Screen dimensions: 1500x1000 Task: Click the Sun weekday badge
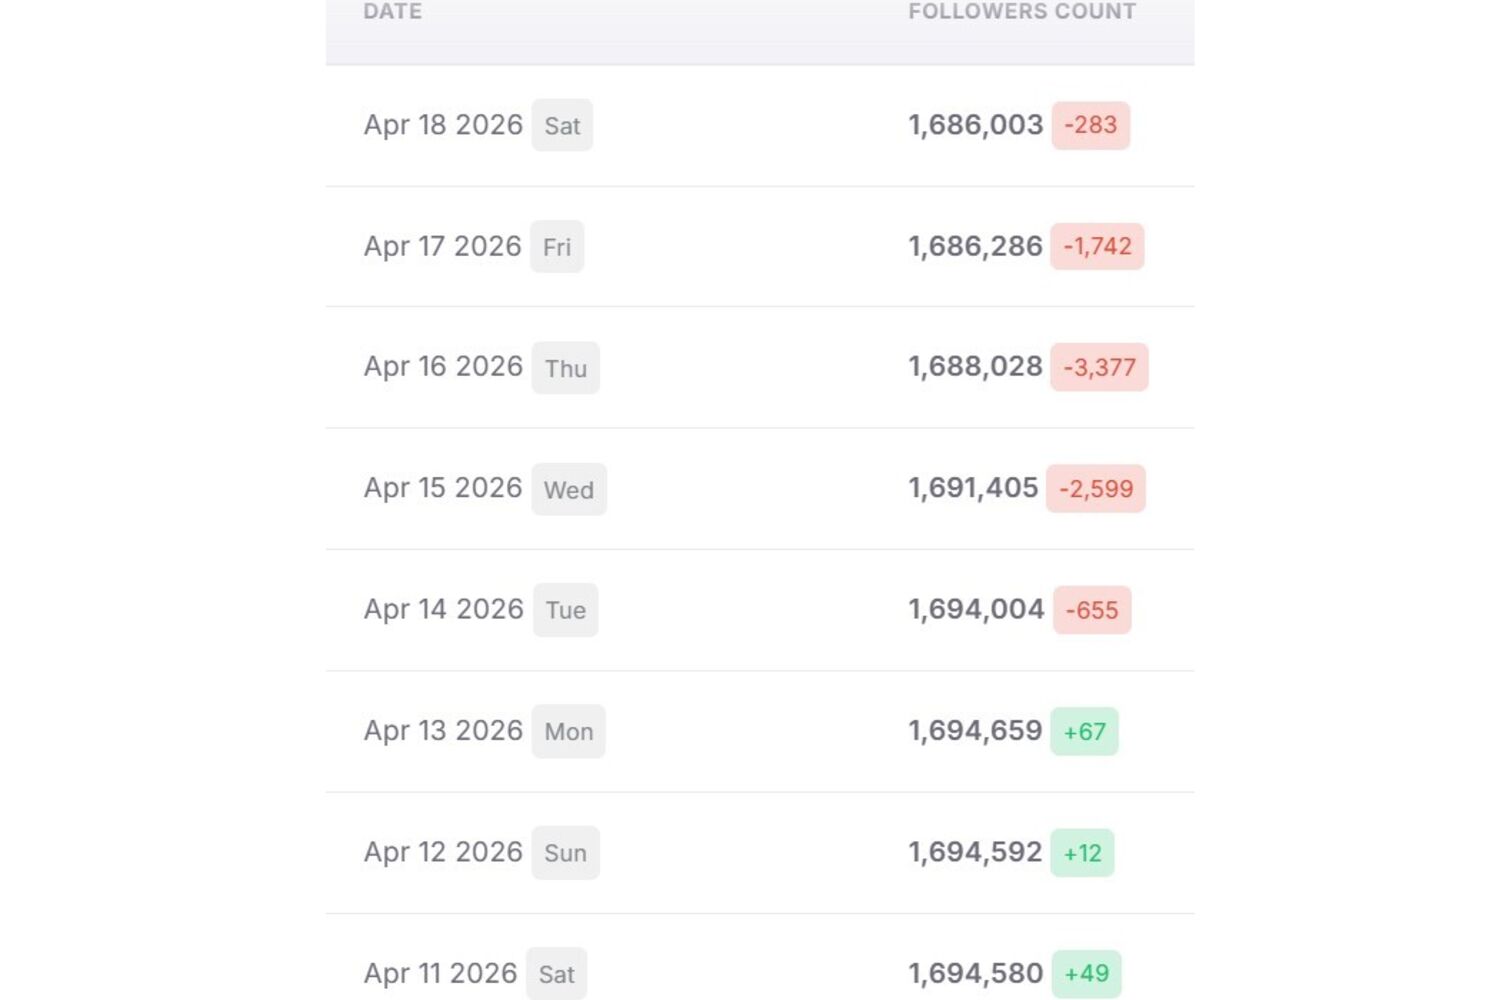565,853
